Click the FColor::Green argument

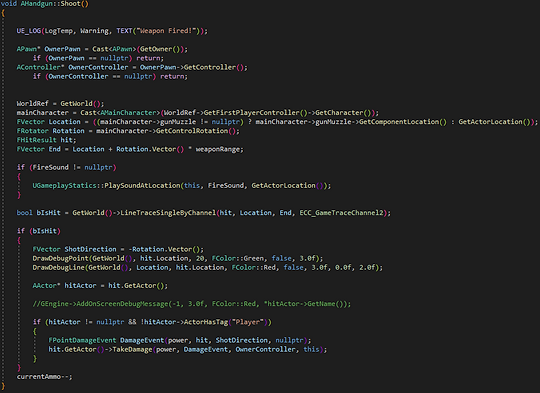(x=238, y=258)
